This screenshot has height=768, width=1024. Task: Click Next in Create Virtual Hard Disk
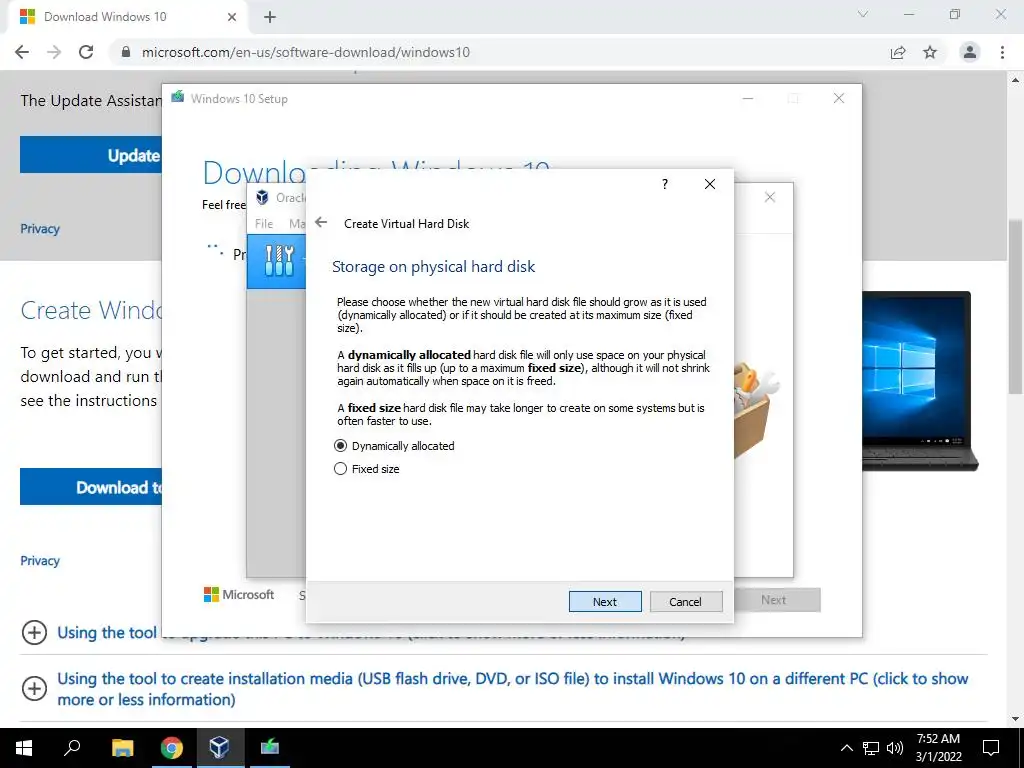605,601
